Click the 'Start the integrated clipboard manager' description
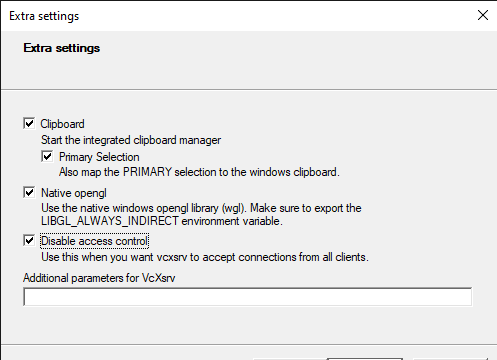This screenshot has height=360, width=497. point(131,140)
